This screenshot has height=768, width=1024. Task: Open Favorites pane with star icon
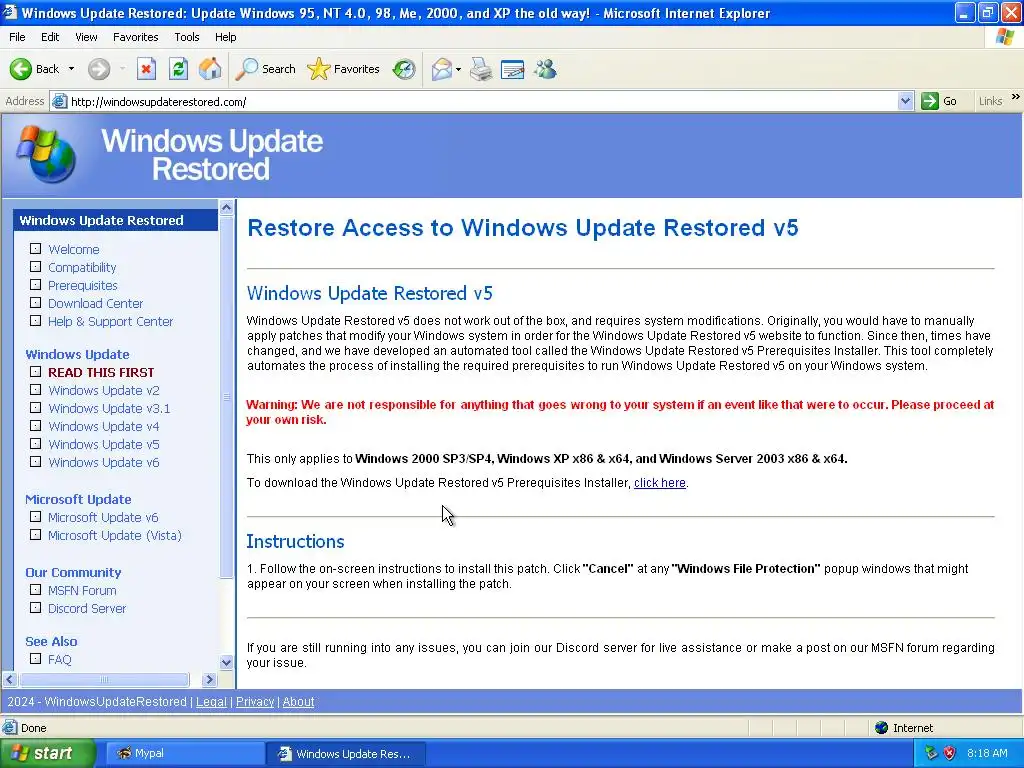[x=344, y=69]
